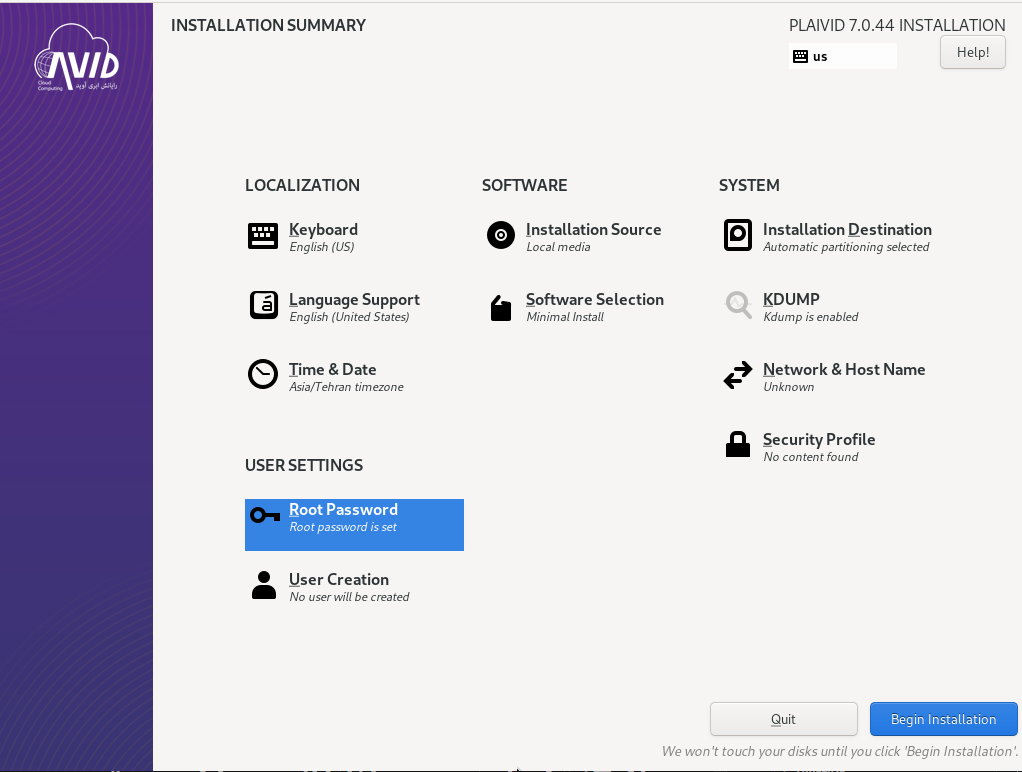
Task: Click the AVID cloud logo
Action: pos(77,58)
